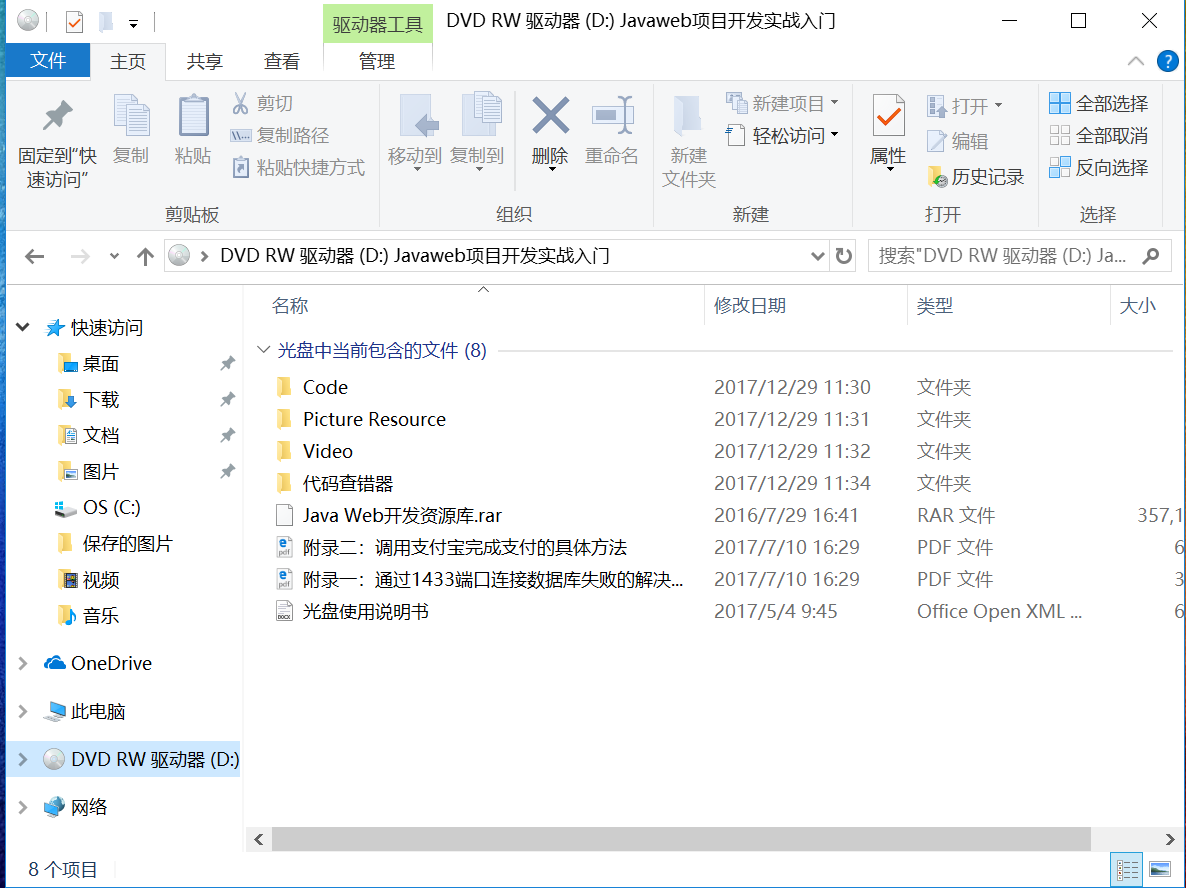Minimize the ribbon with the chevron
1186x888 pixels.
click(x=1135, y=61)
